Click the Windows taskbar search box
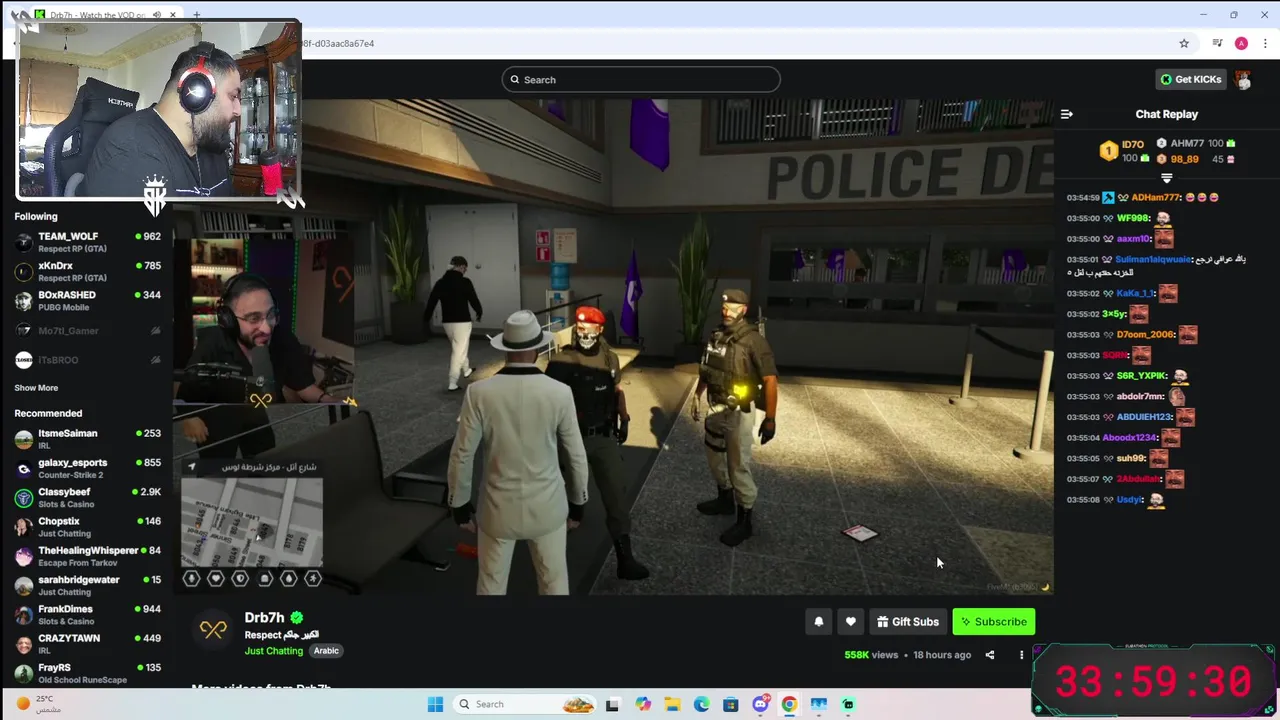Viewport: 1280px width, 720px height. click(527, 704)
